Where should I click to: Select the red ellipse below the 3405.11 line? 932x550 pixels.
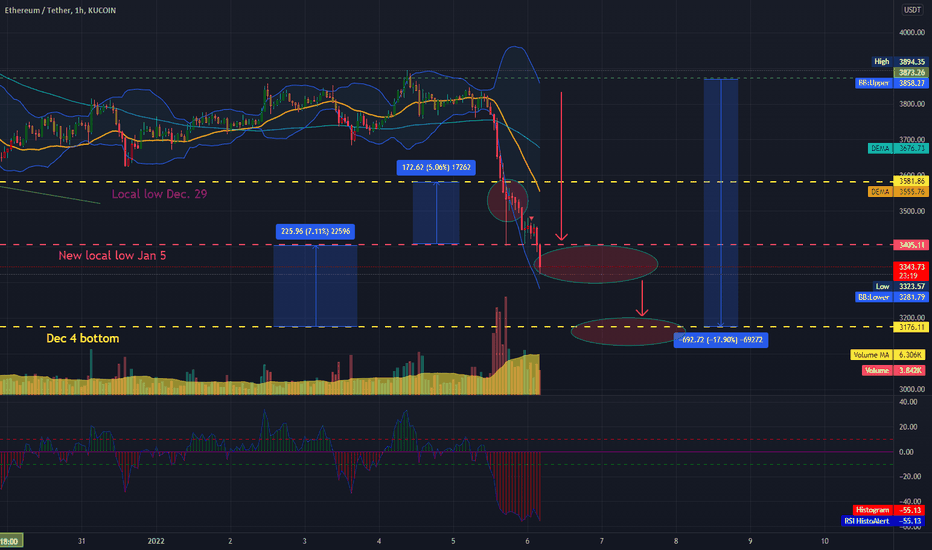(x=596, y=264)
